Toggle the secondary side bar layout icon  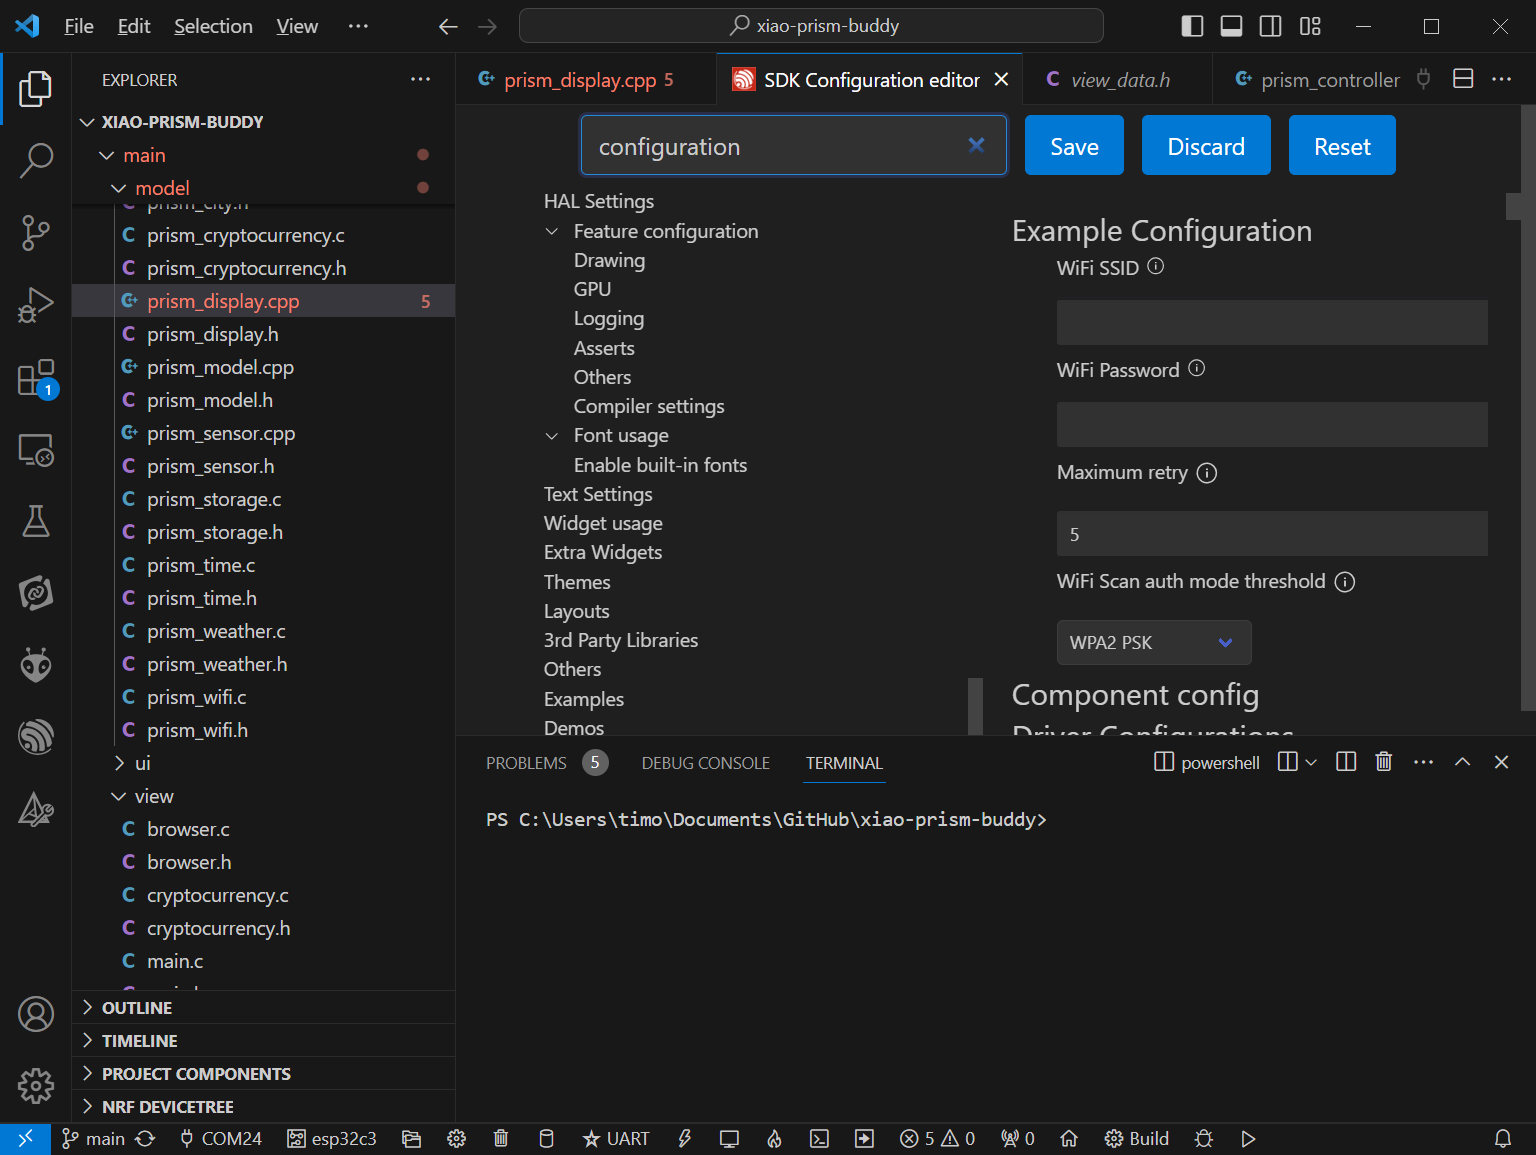coord(1271,26)
